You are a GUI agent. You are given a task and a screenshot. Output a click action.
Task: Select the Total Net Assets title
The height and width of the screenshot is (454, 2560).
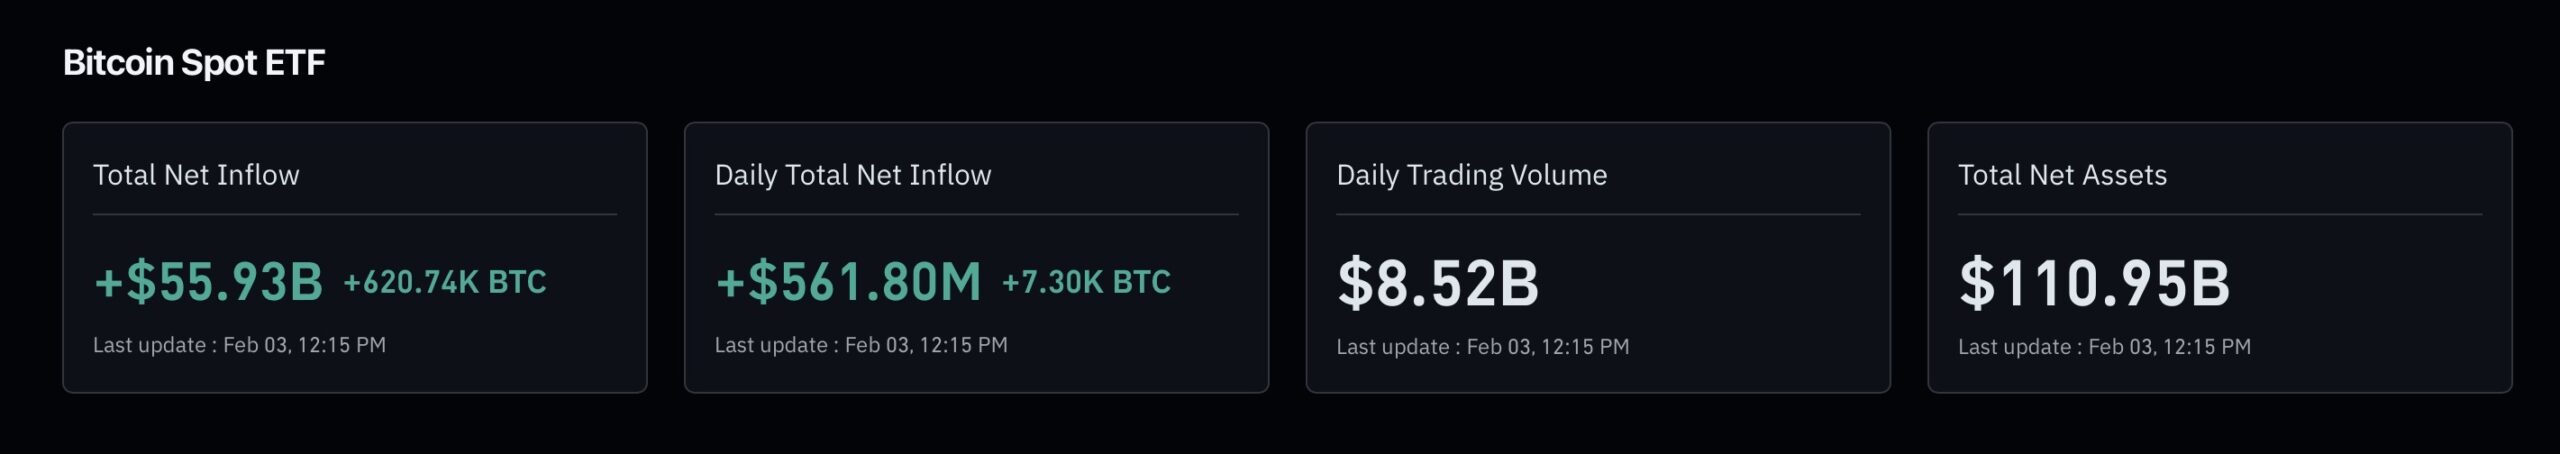click(2062, 175)
